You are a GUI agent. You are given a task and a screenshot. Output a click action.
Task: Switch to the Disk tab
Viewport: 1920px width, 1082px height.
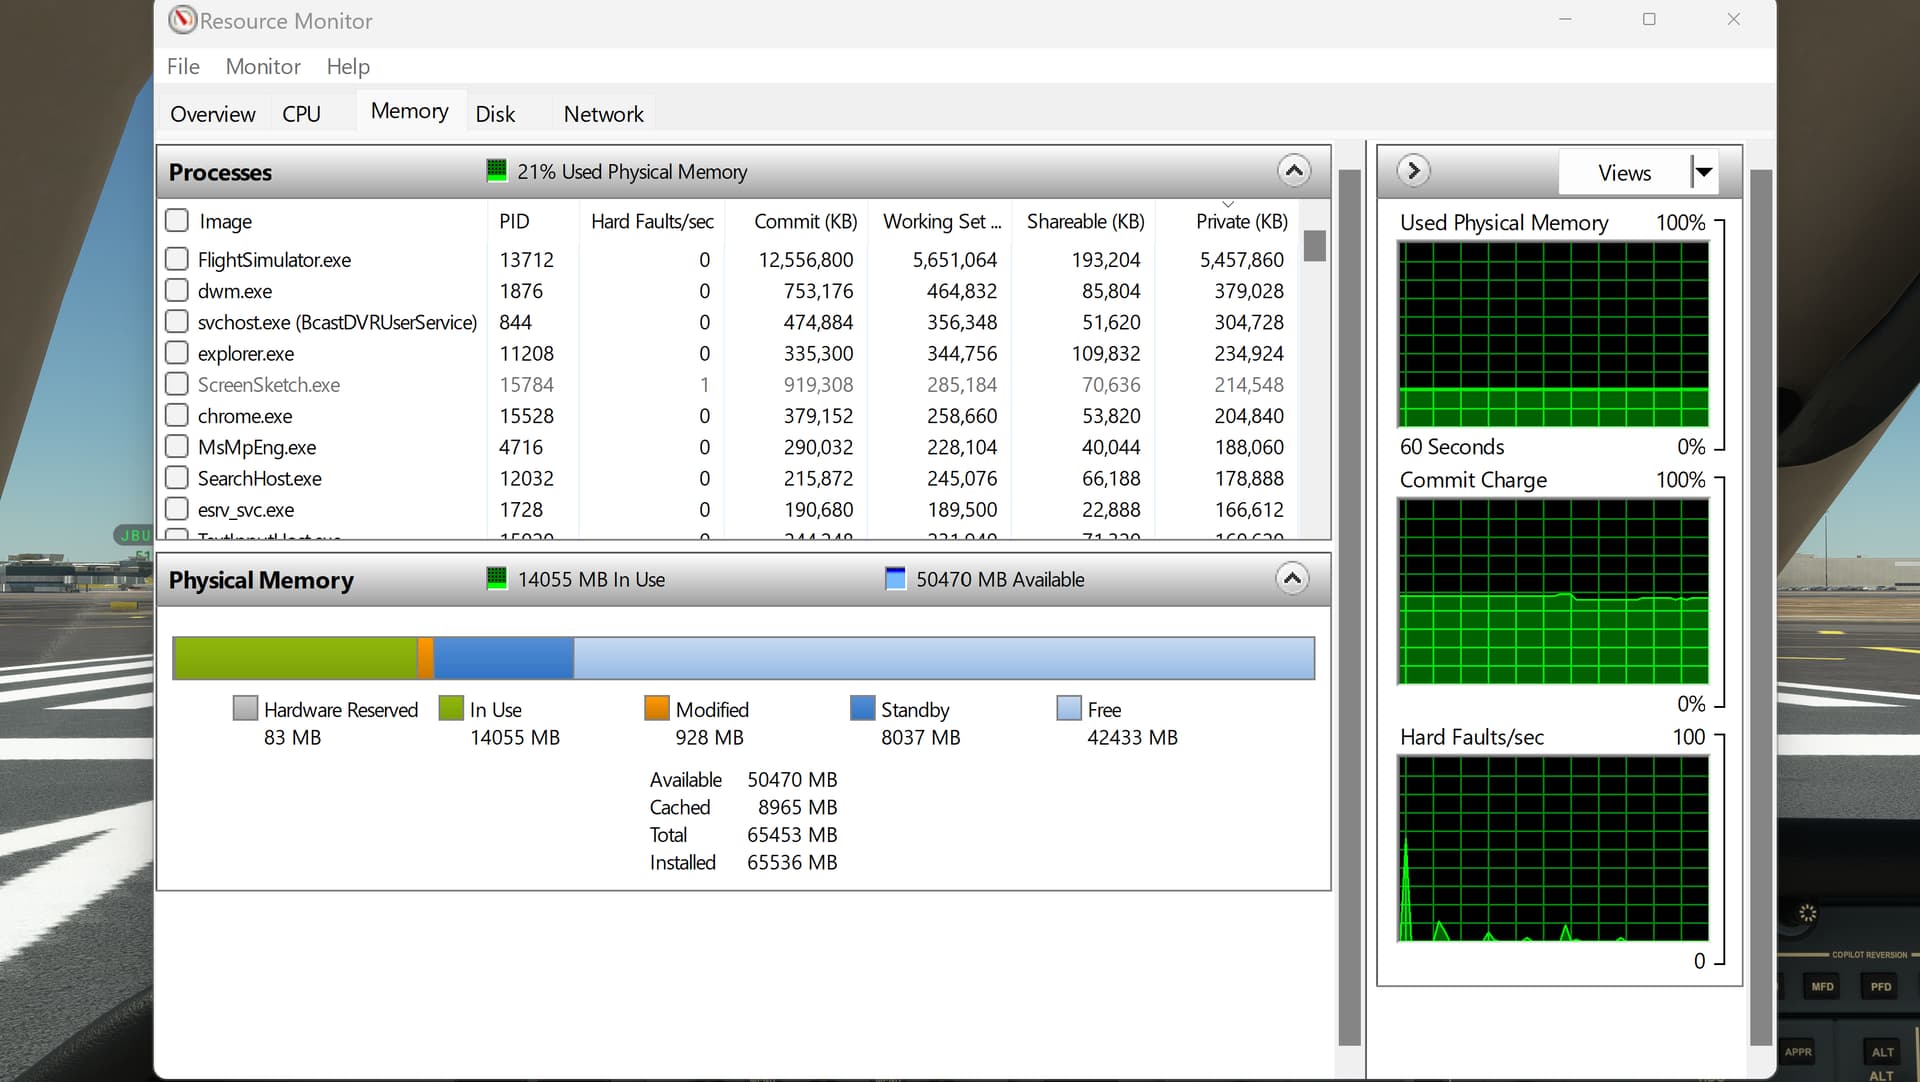[x=495, y=113]
